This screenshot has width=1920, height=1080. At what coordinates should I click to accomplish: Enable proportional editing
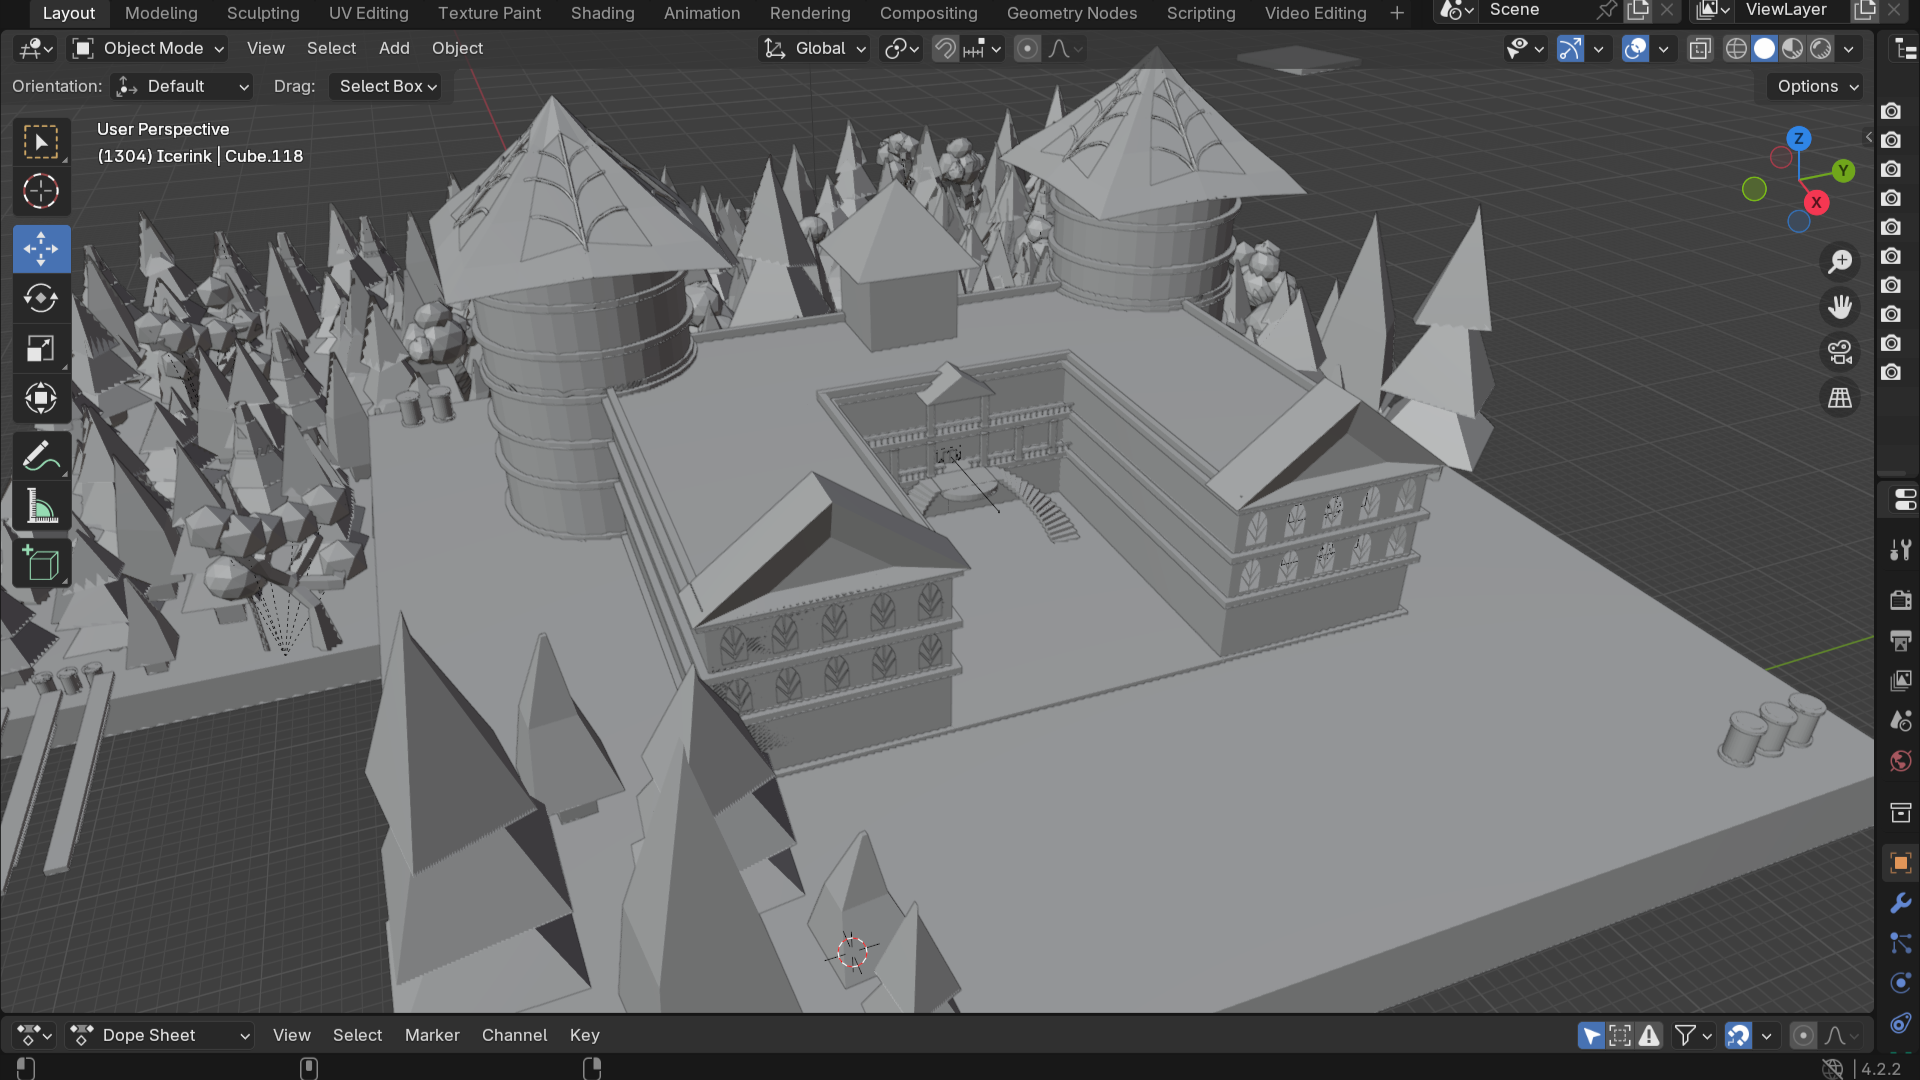(1027, 48)
